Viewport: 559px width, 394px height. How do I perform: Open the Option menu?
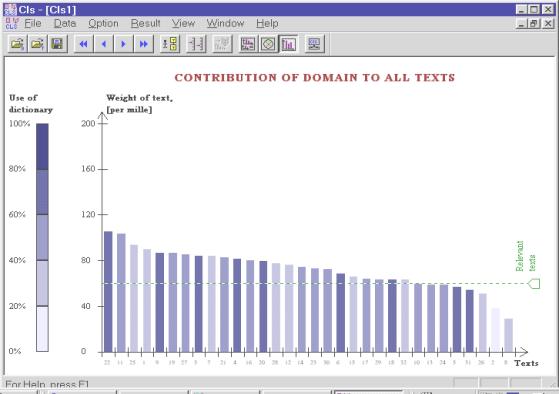pos(103,24)
